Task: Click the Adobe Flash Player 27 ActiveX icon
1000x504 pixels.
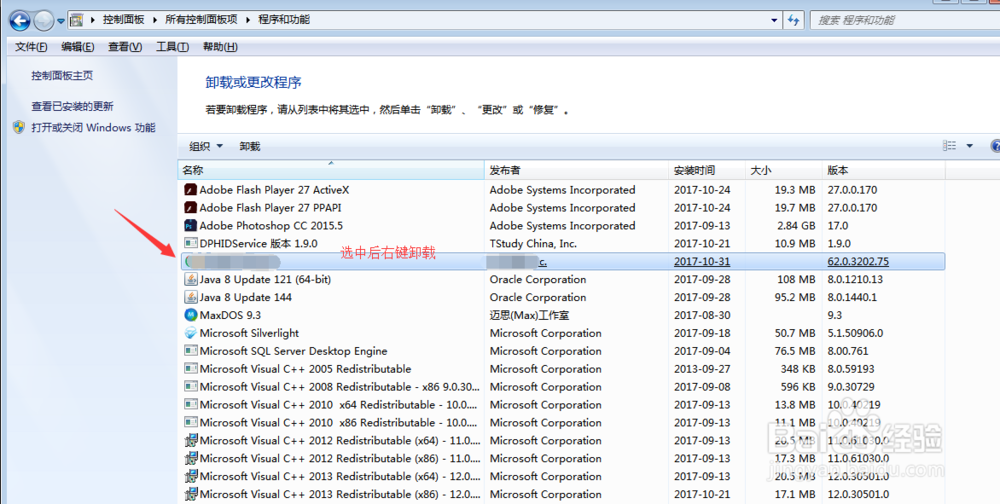Action: [x=190, y=189]
